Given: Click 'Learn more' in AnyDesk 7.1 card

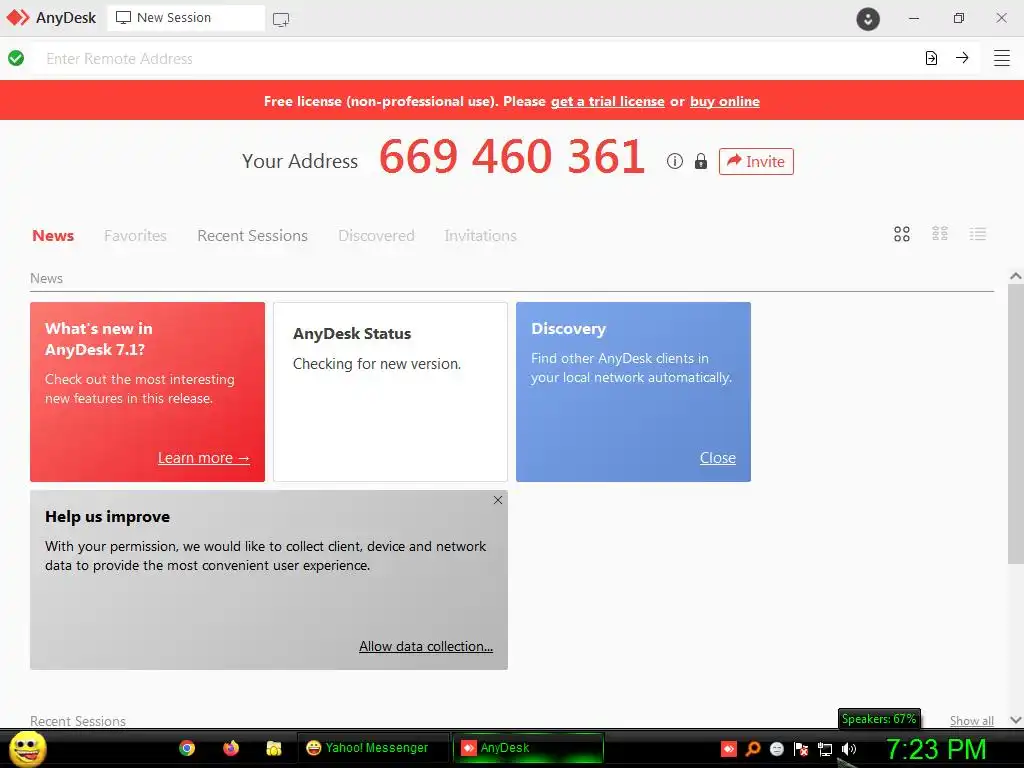Looking at the screenshot, I should coord(204,458).
